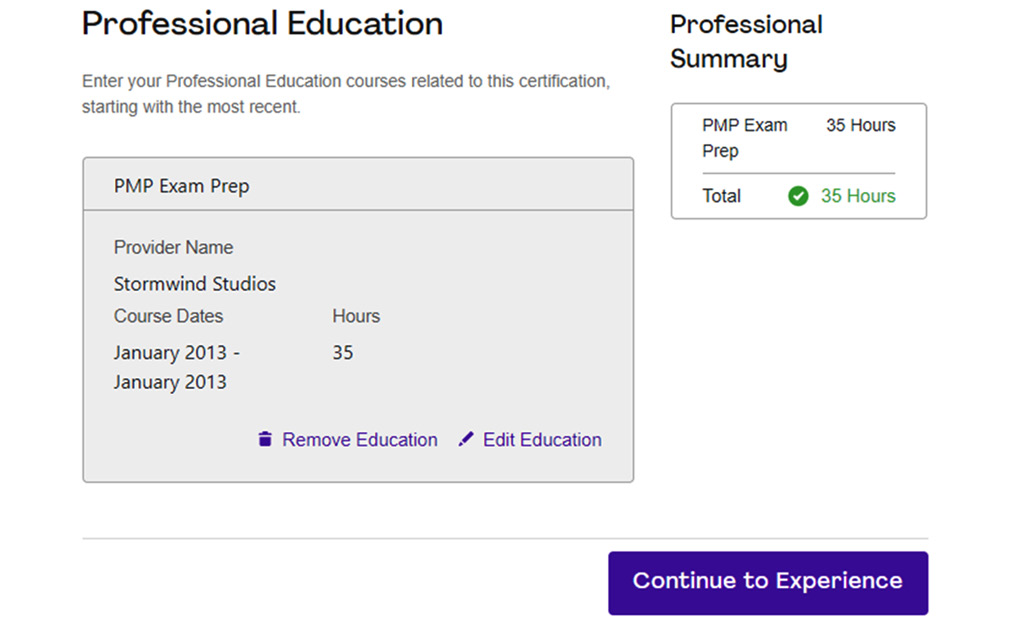Click the trash can icon beside Remove Education
This screenshot has height=621, width=1012.
pos(265,439)
